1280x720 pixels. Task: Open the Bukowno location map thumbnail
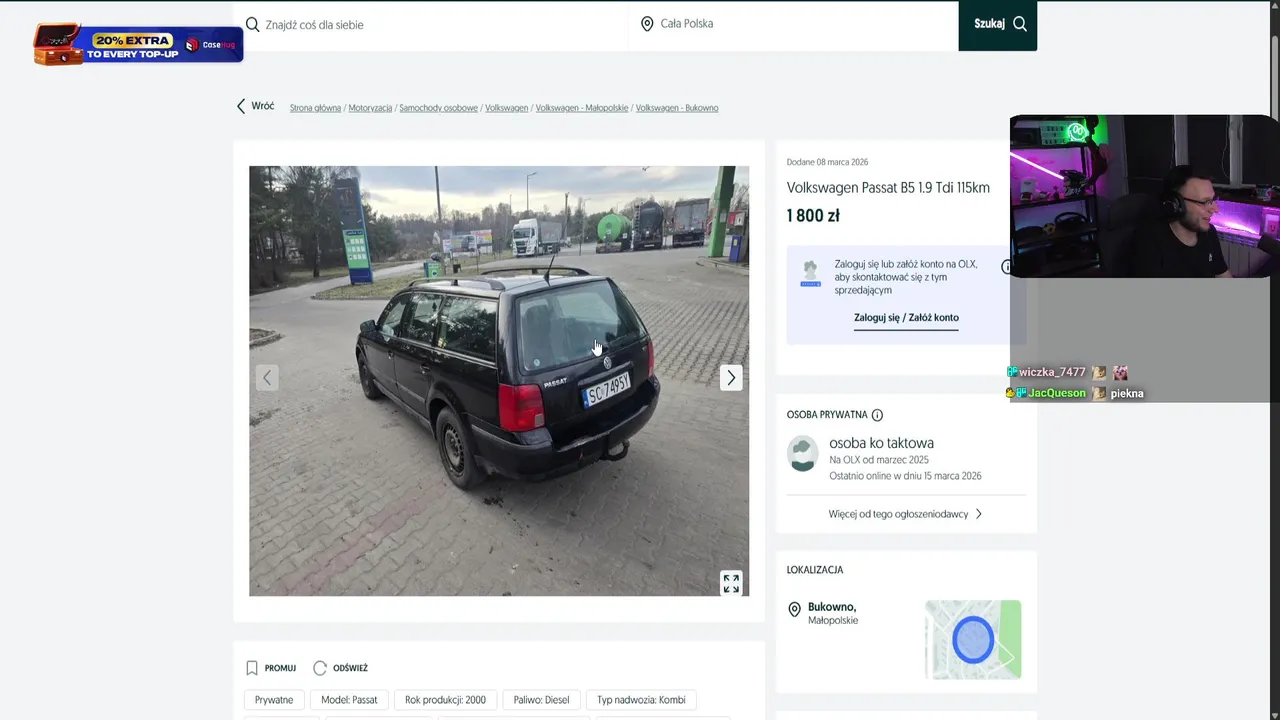[973, 640]
